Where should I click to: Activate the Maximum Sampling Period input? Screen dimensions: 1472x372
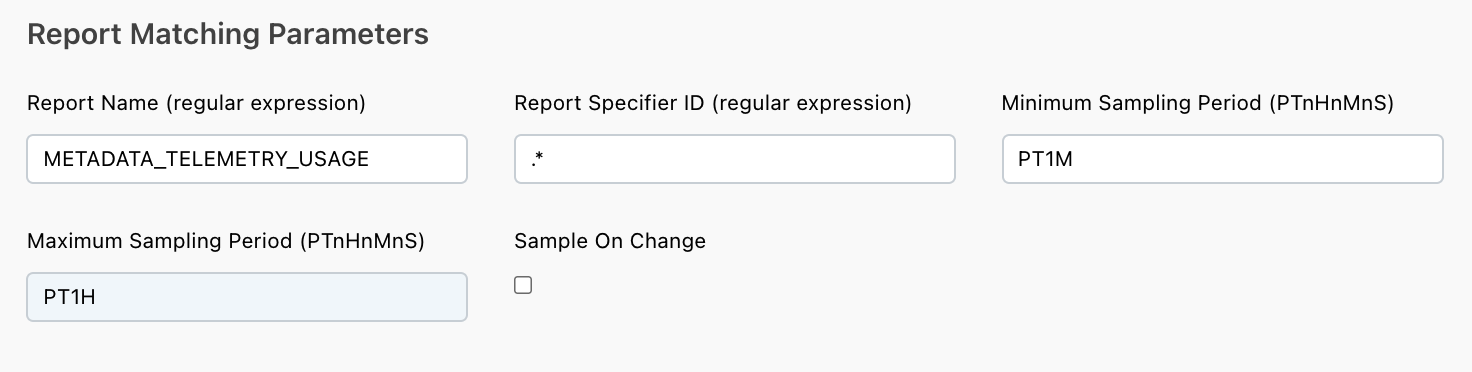247,297
